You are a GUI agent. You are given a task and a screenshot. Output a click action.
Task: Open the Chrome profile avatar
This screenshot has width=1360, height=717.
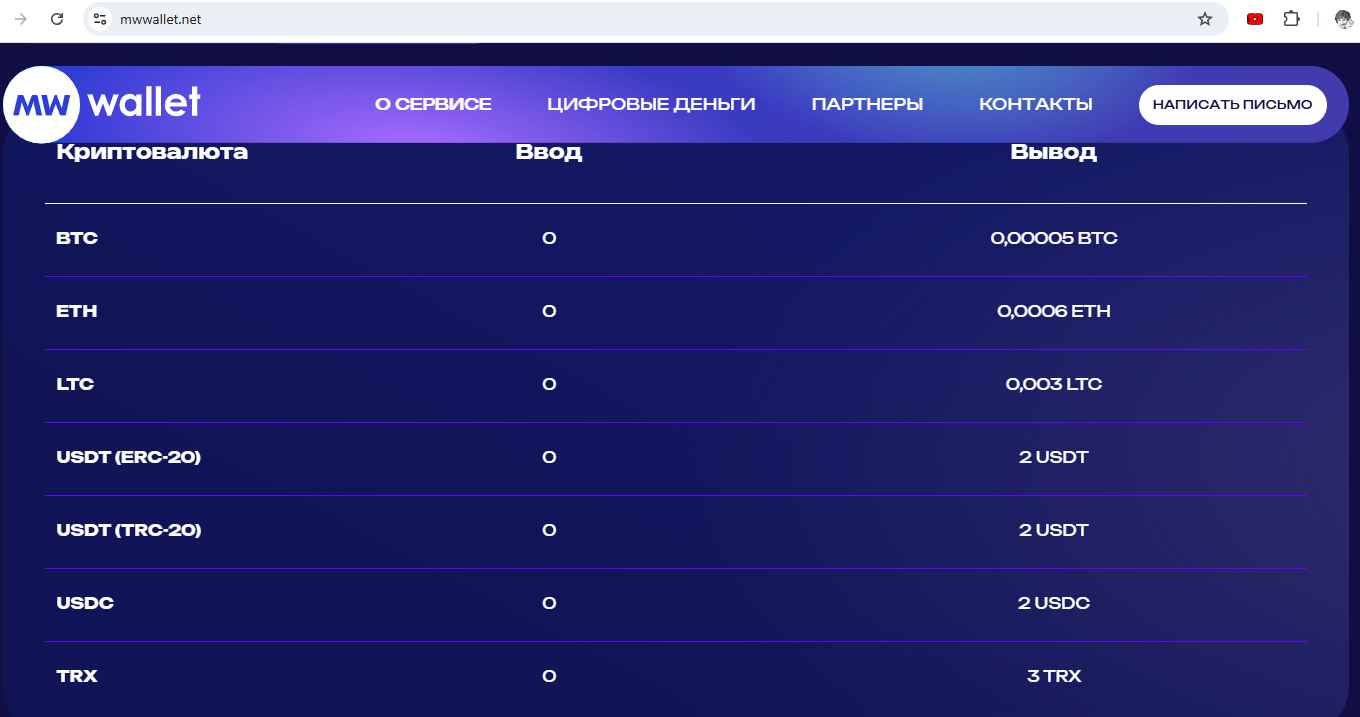tap(1344, 19)
